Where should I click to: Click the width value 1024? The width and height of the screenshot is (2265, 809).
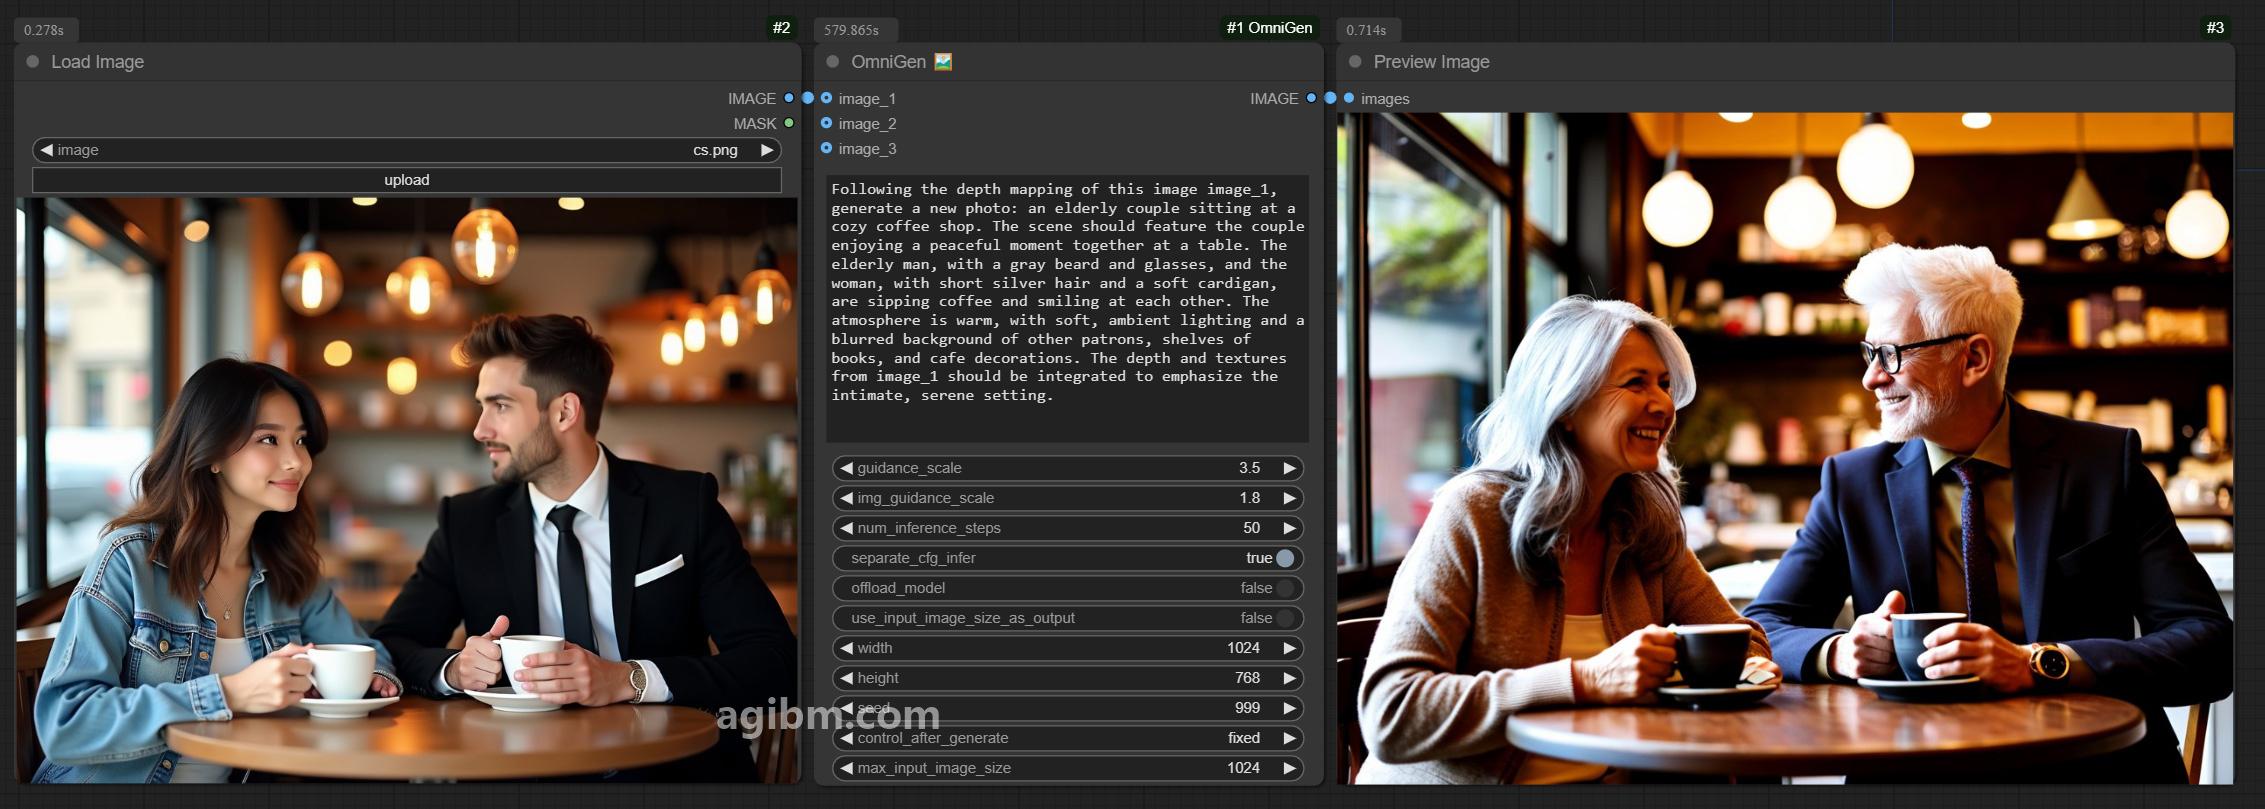point(1243,648)
